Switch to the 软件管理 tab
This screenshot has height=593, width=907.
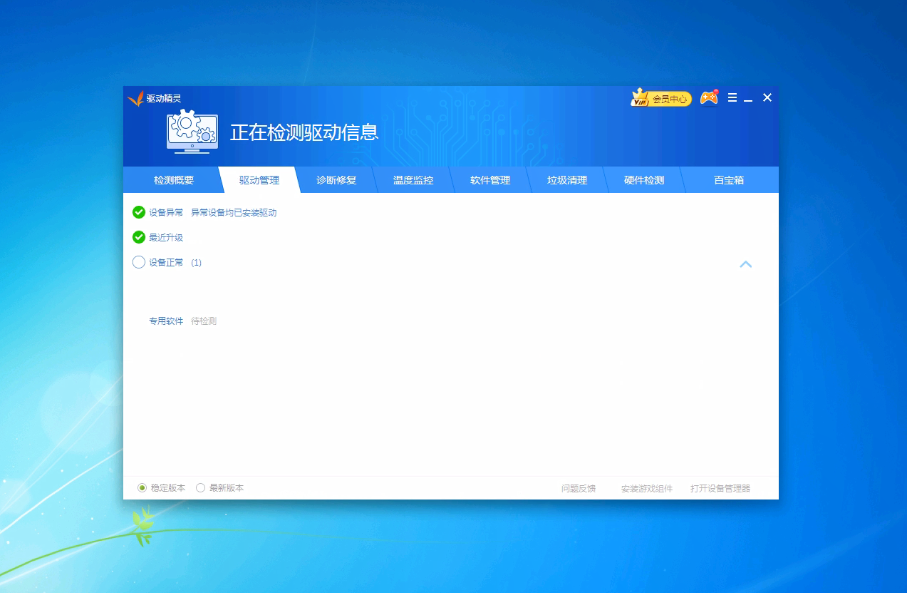[490, 180]
